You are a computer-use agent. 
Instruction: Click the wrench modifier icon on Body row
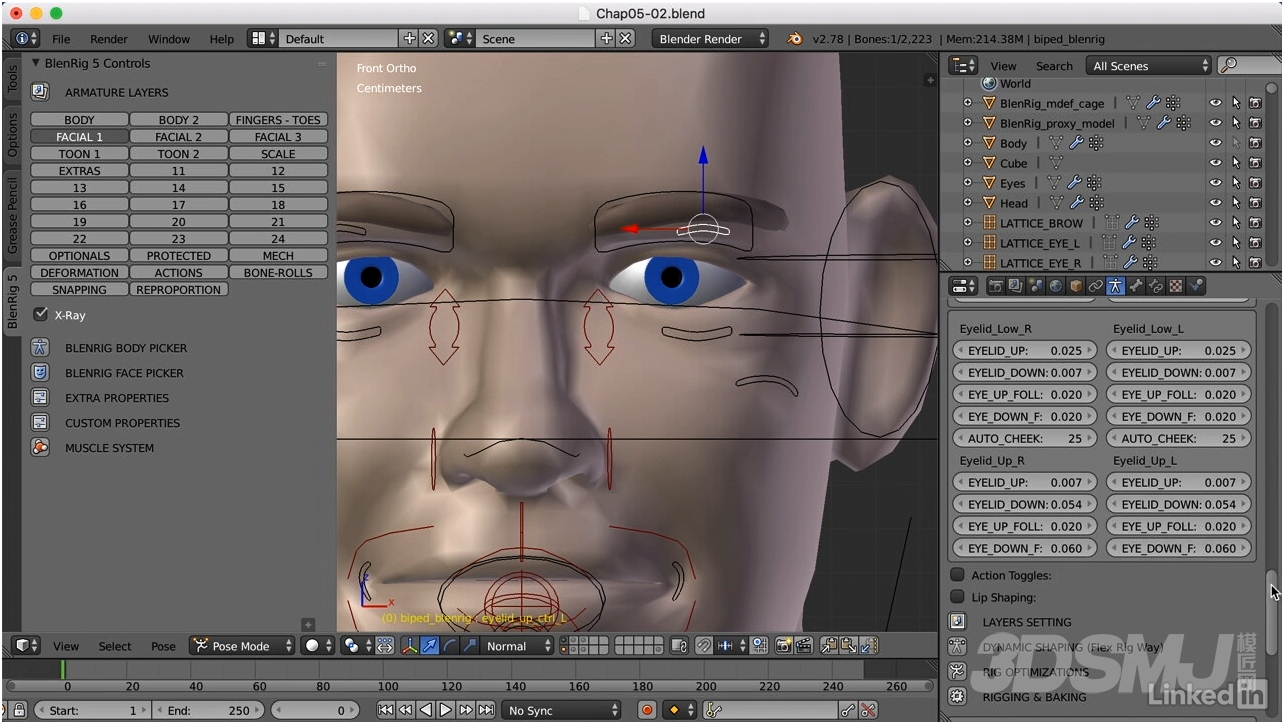coord(1076,143)
